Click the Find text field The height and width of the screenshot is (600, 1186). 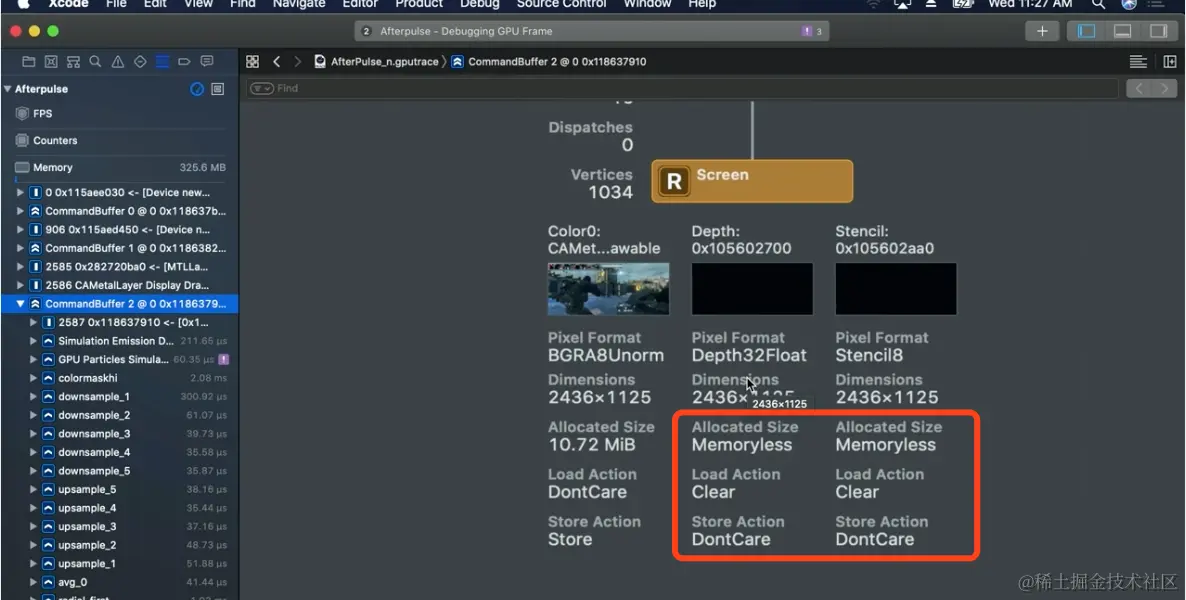point(681,89)
